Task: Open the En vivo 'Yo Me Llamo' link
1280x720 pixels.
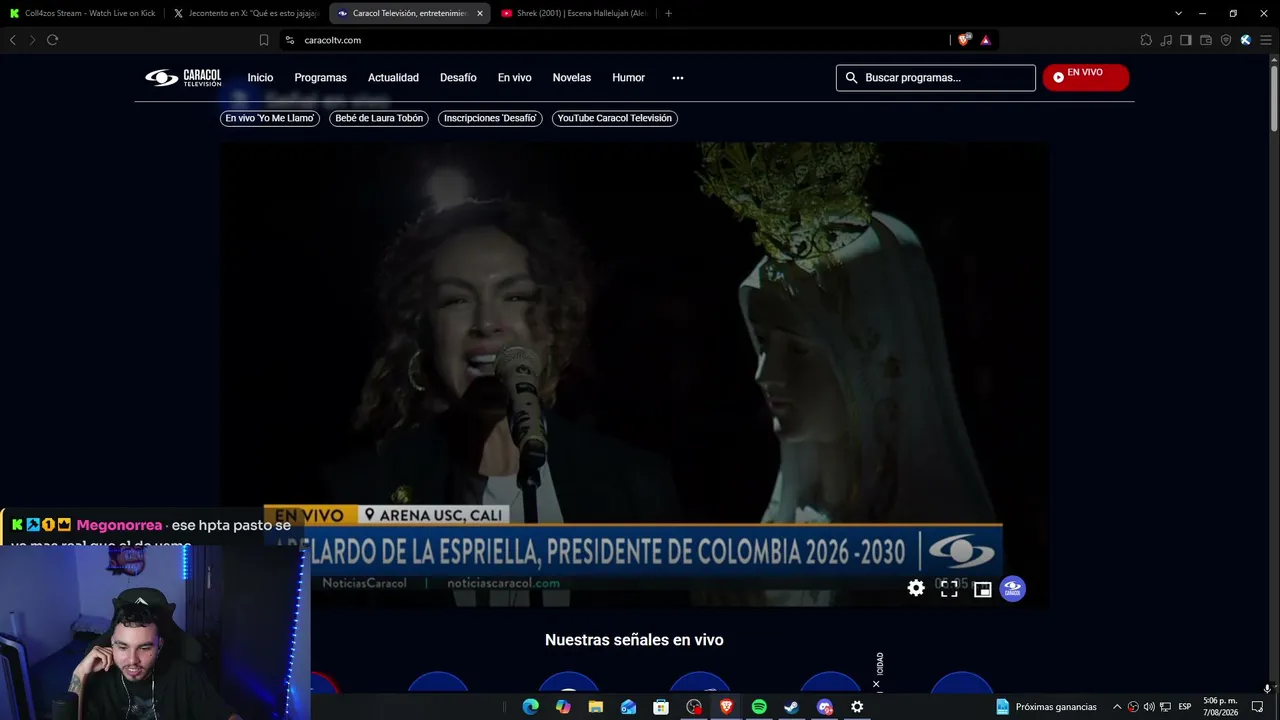Action: pyautogui.click(x=270, y=118)
